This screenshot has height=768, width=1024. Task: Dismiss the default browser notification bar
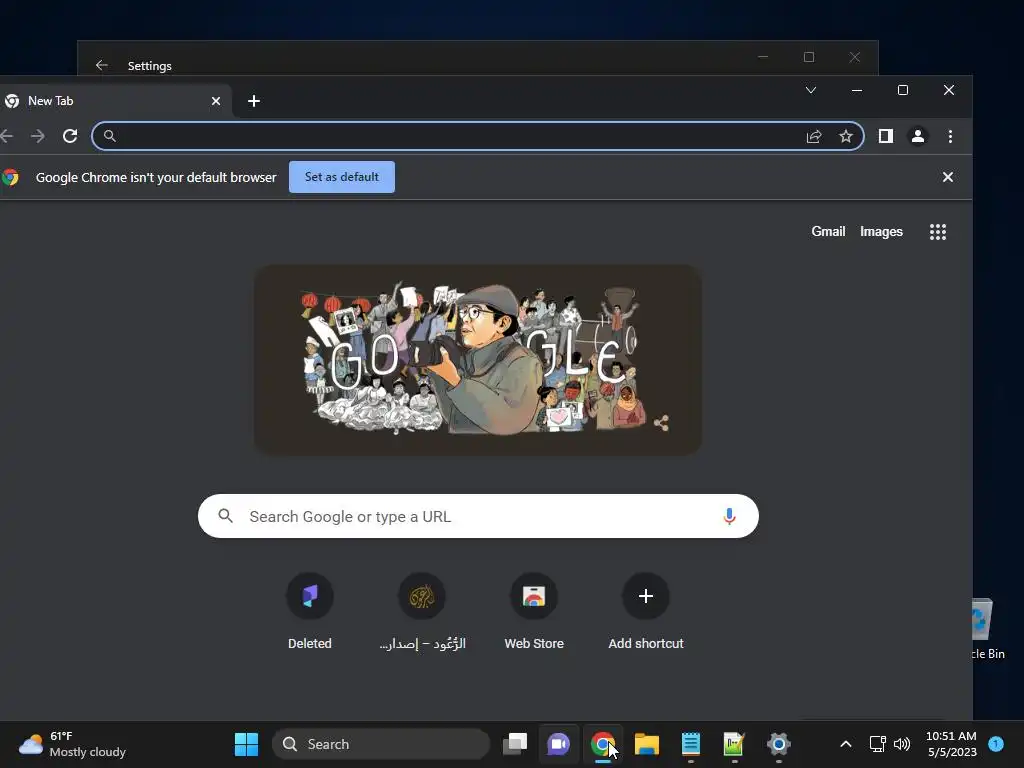[x=948, y=177]
